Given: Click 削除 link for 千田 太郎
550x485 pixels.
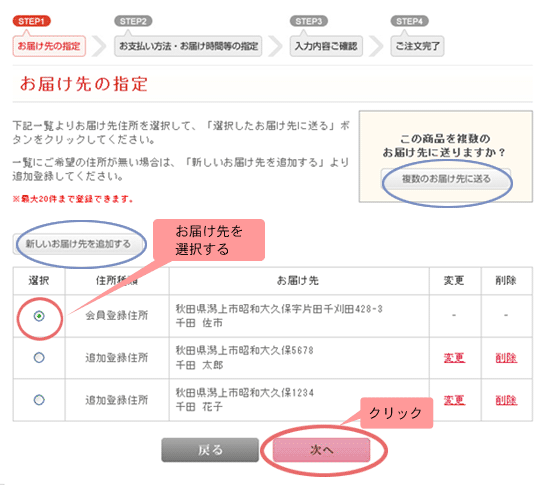Looking at the screenshot, I should (506, 358).
